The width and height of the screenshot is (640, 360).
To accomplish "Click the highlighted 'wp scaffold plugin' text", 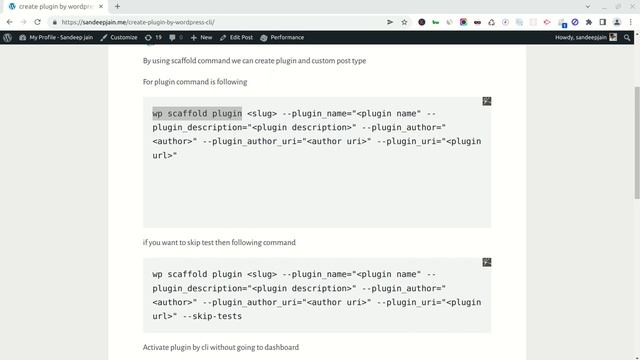I will pos(197,113).
